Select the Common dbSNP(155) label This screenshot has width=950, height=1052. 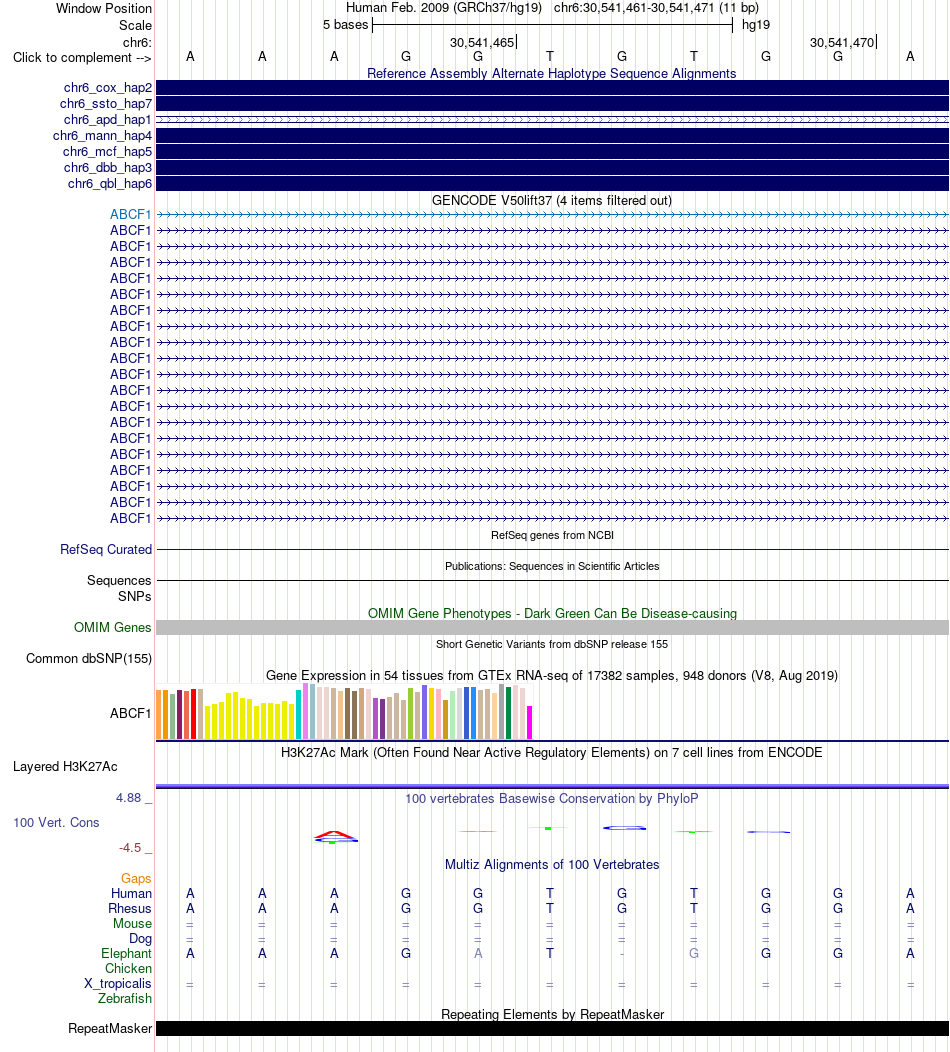click(x=89, y=659)
